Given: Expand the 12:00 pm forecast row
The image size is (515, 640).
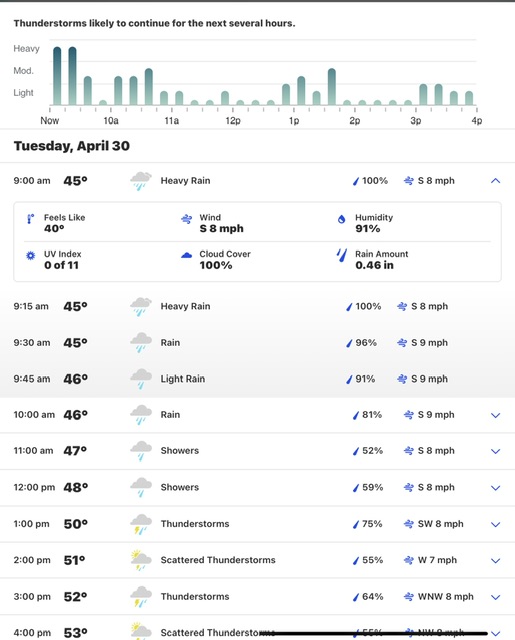Looking at the screenshot, I should point(495,488).
